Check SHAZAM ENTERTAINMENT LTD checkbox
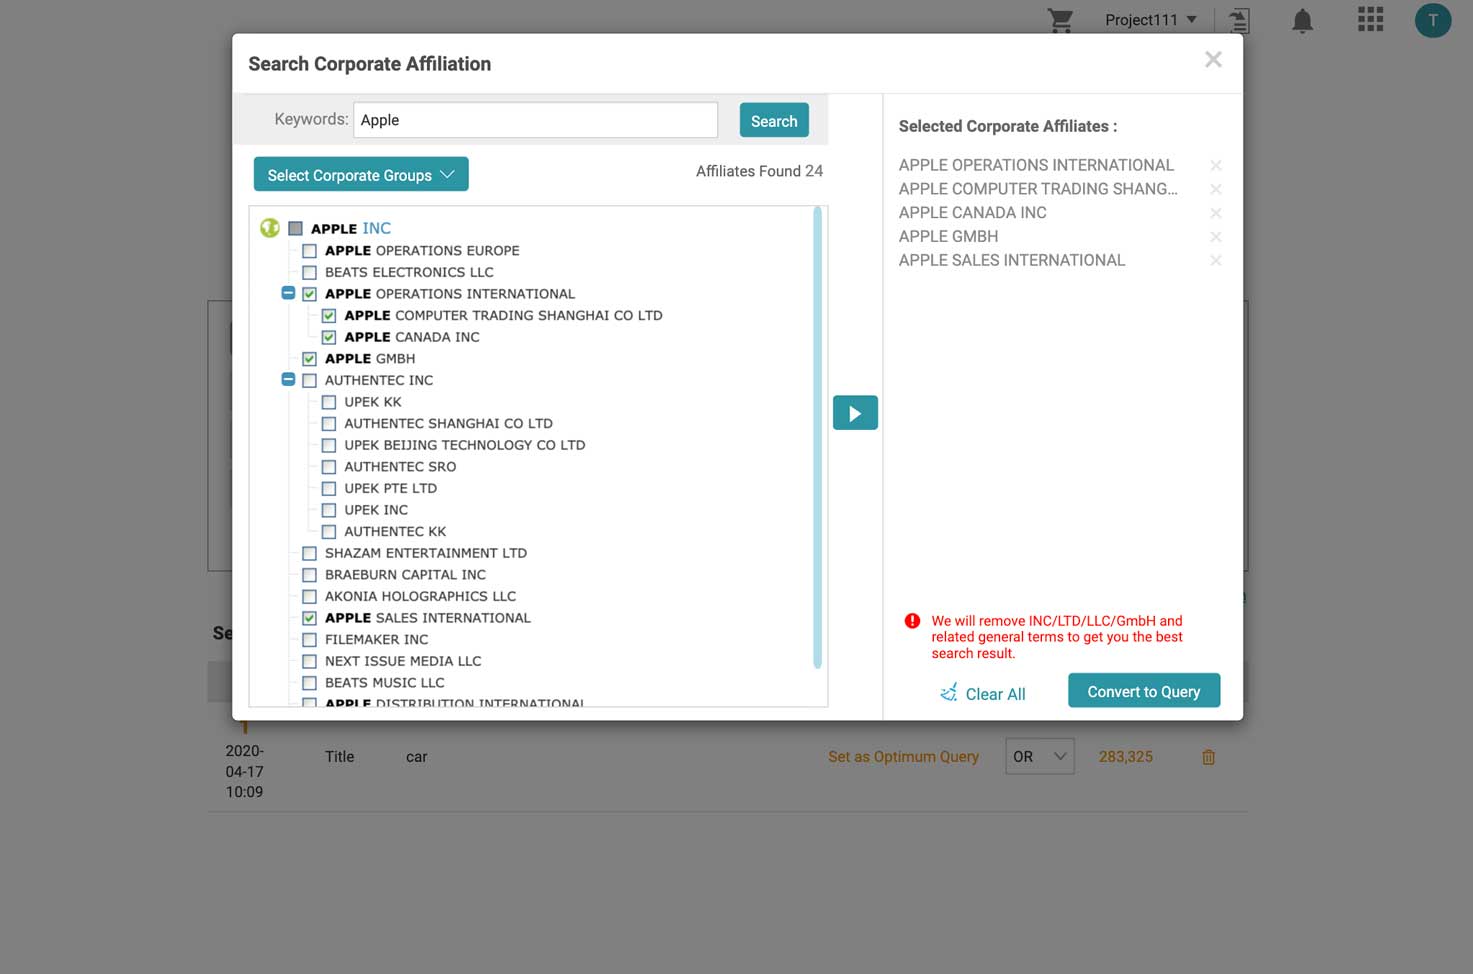This screenshot has width=1473, height=974. tap(309, 553)
